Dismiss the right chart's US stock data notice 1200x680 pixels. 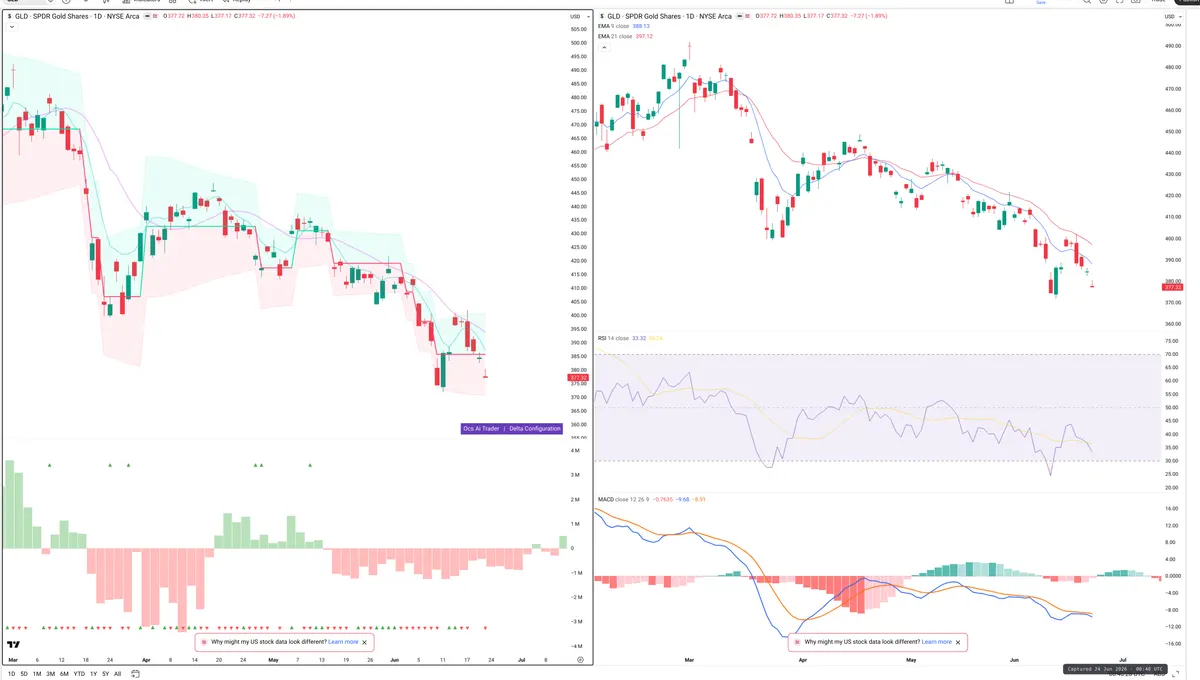click(959, 642)
